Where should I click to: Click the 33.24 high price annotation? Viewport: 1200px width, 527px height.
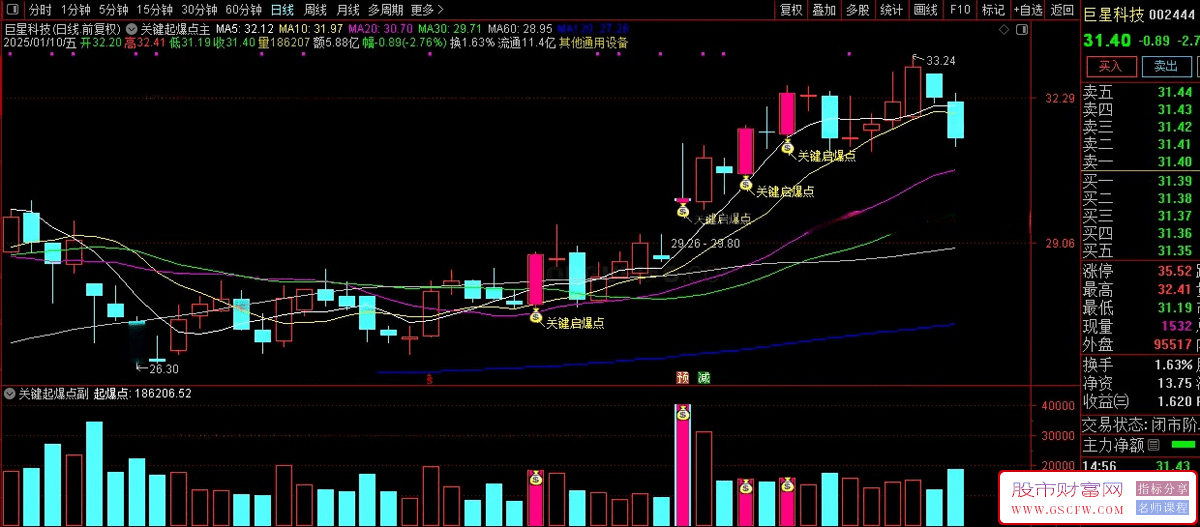pyautogui.click(x=941, y=61)
